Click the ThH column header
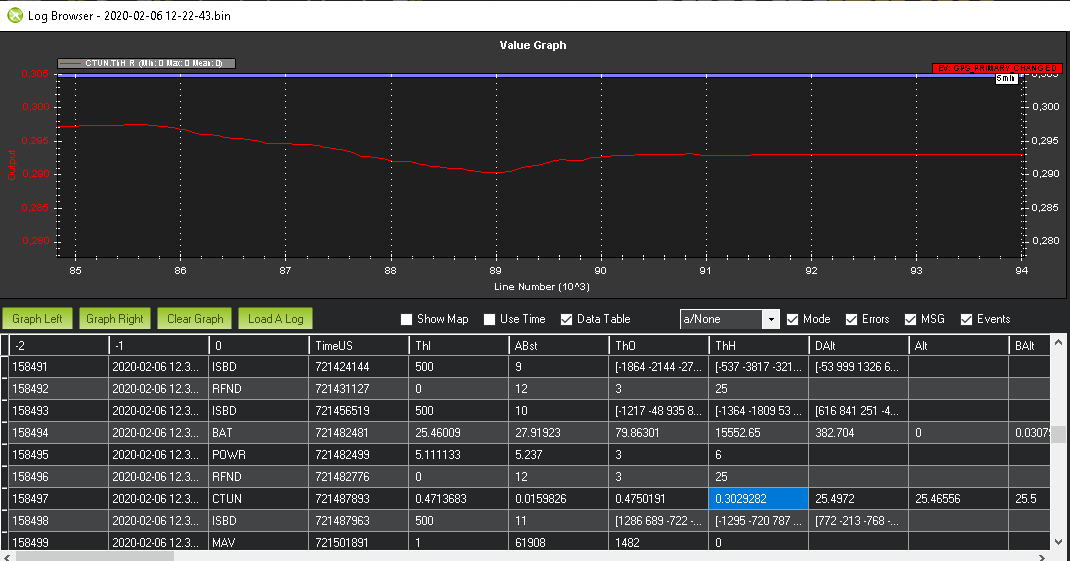The width and height of the screenshot is (1070, 561). [x=759, y=345]
